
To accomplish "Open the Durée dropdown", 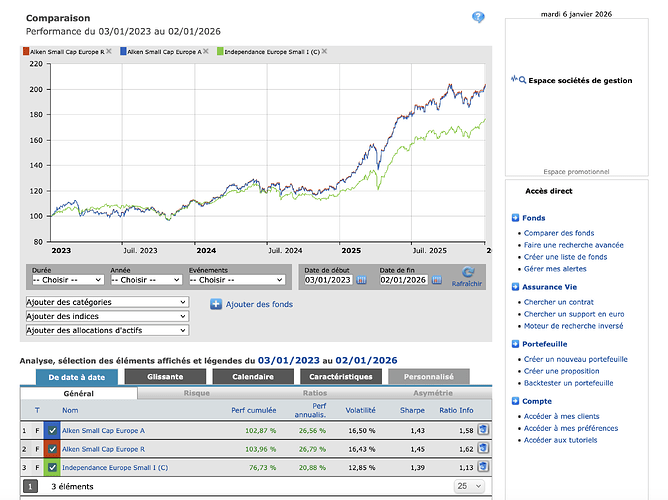I will point(68,280).
